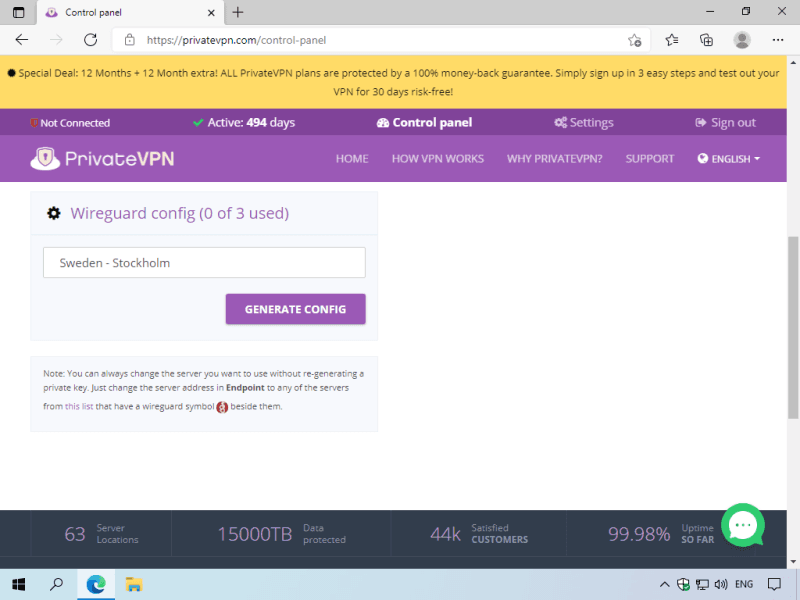Image resolution: width=800 pixels, height=600 pixels.
Task: Click the green live chat bubble icon
Action: point(742,525)
